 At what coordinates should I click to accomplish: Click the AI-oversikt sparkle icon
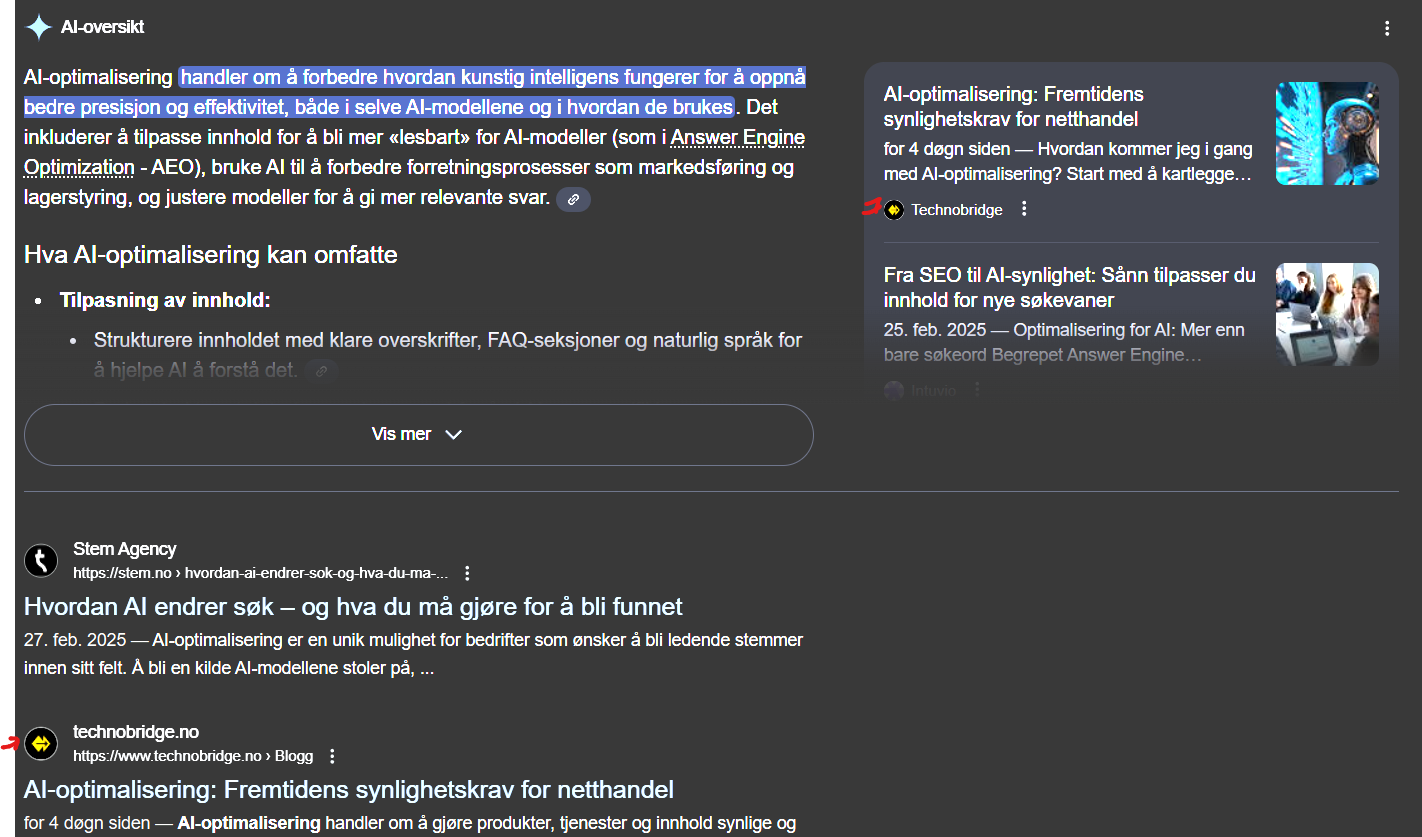coord(38,27)
